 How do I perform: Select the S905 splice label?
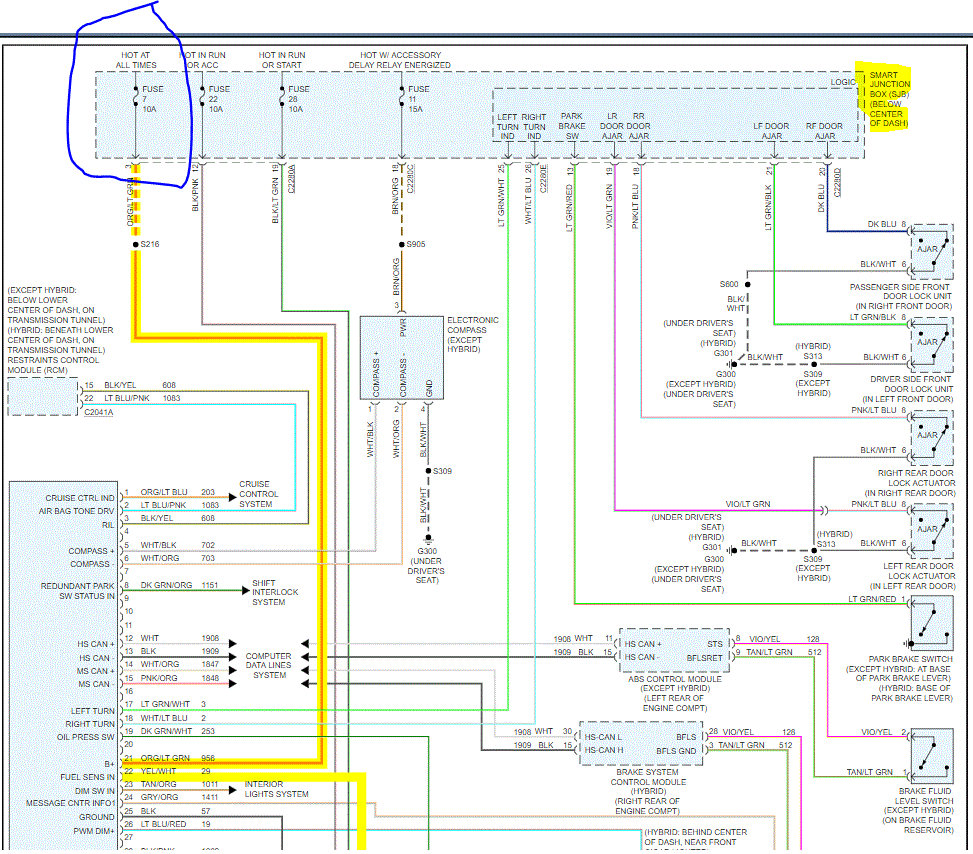(x=416, y=244)
